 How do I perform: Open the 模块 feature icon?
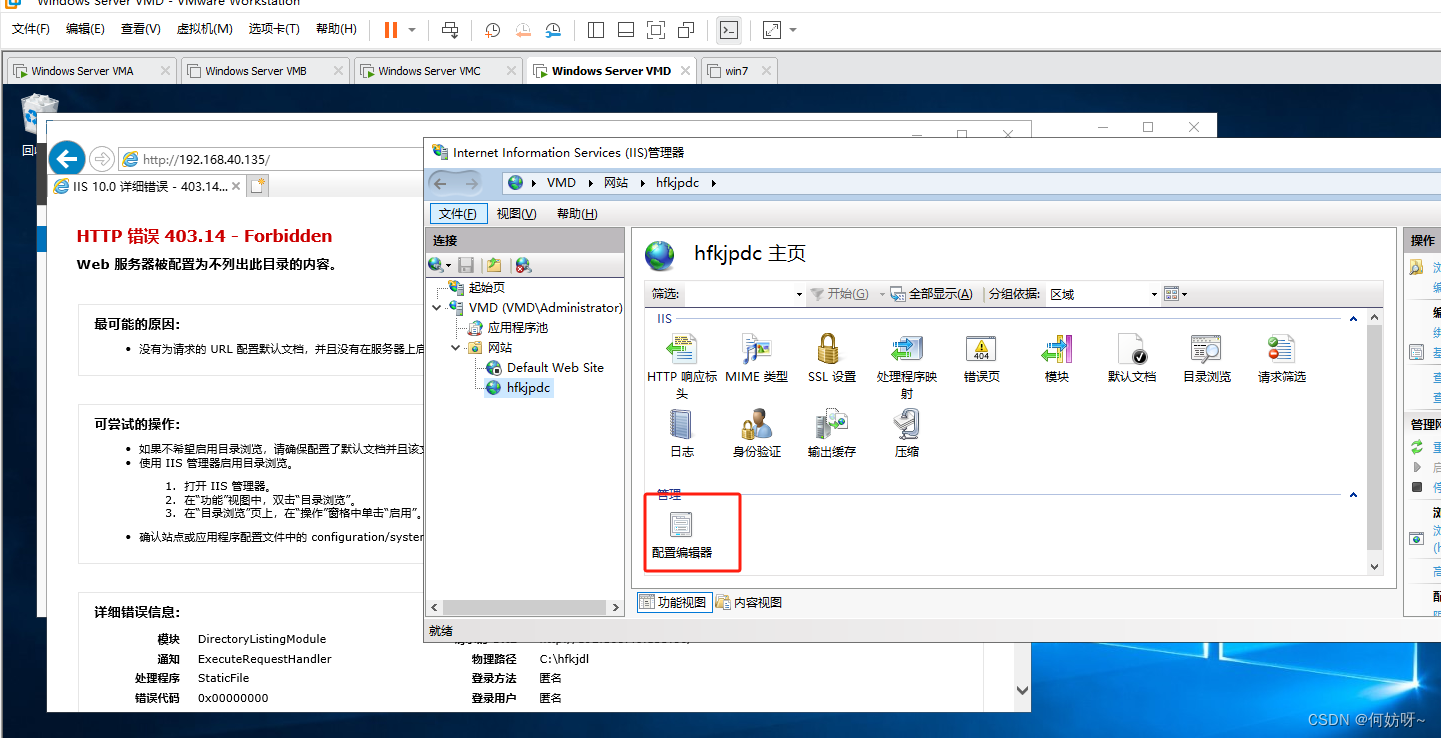pos(1056,350)
